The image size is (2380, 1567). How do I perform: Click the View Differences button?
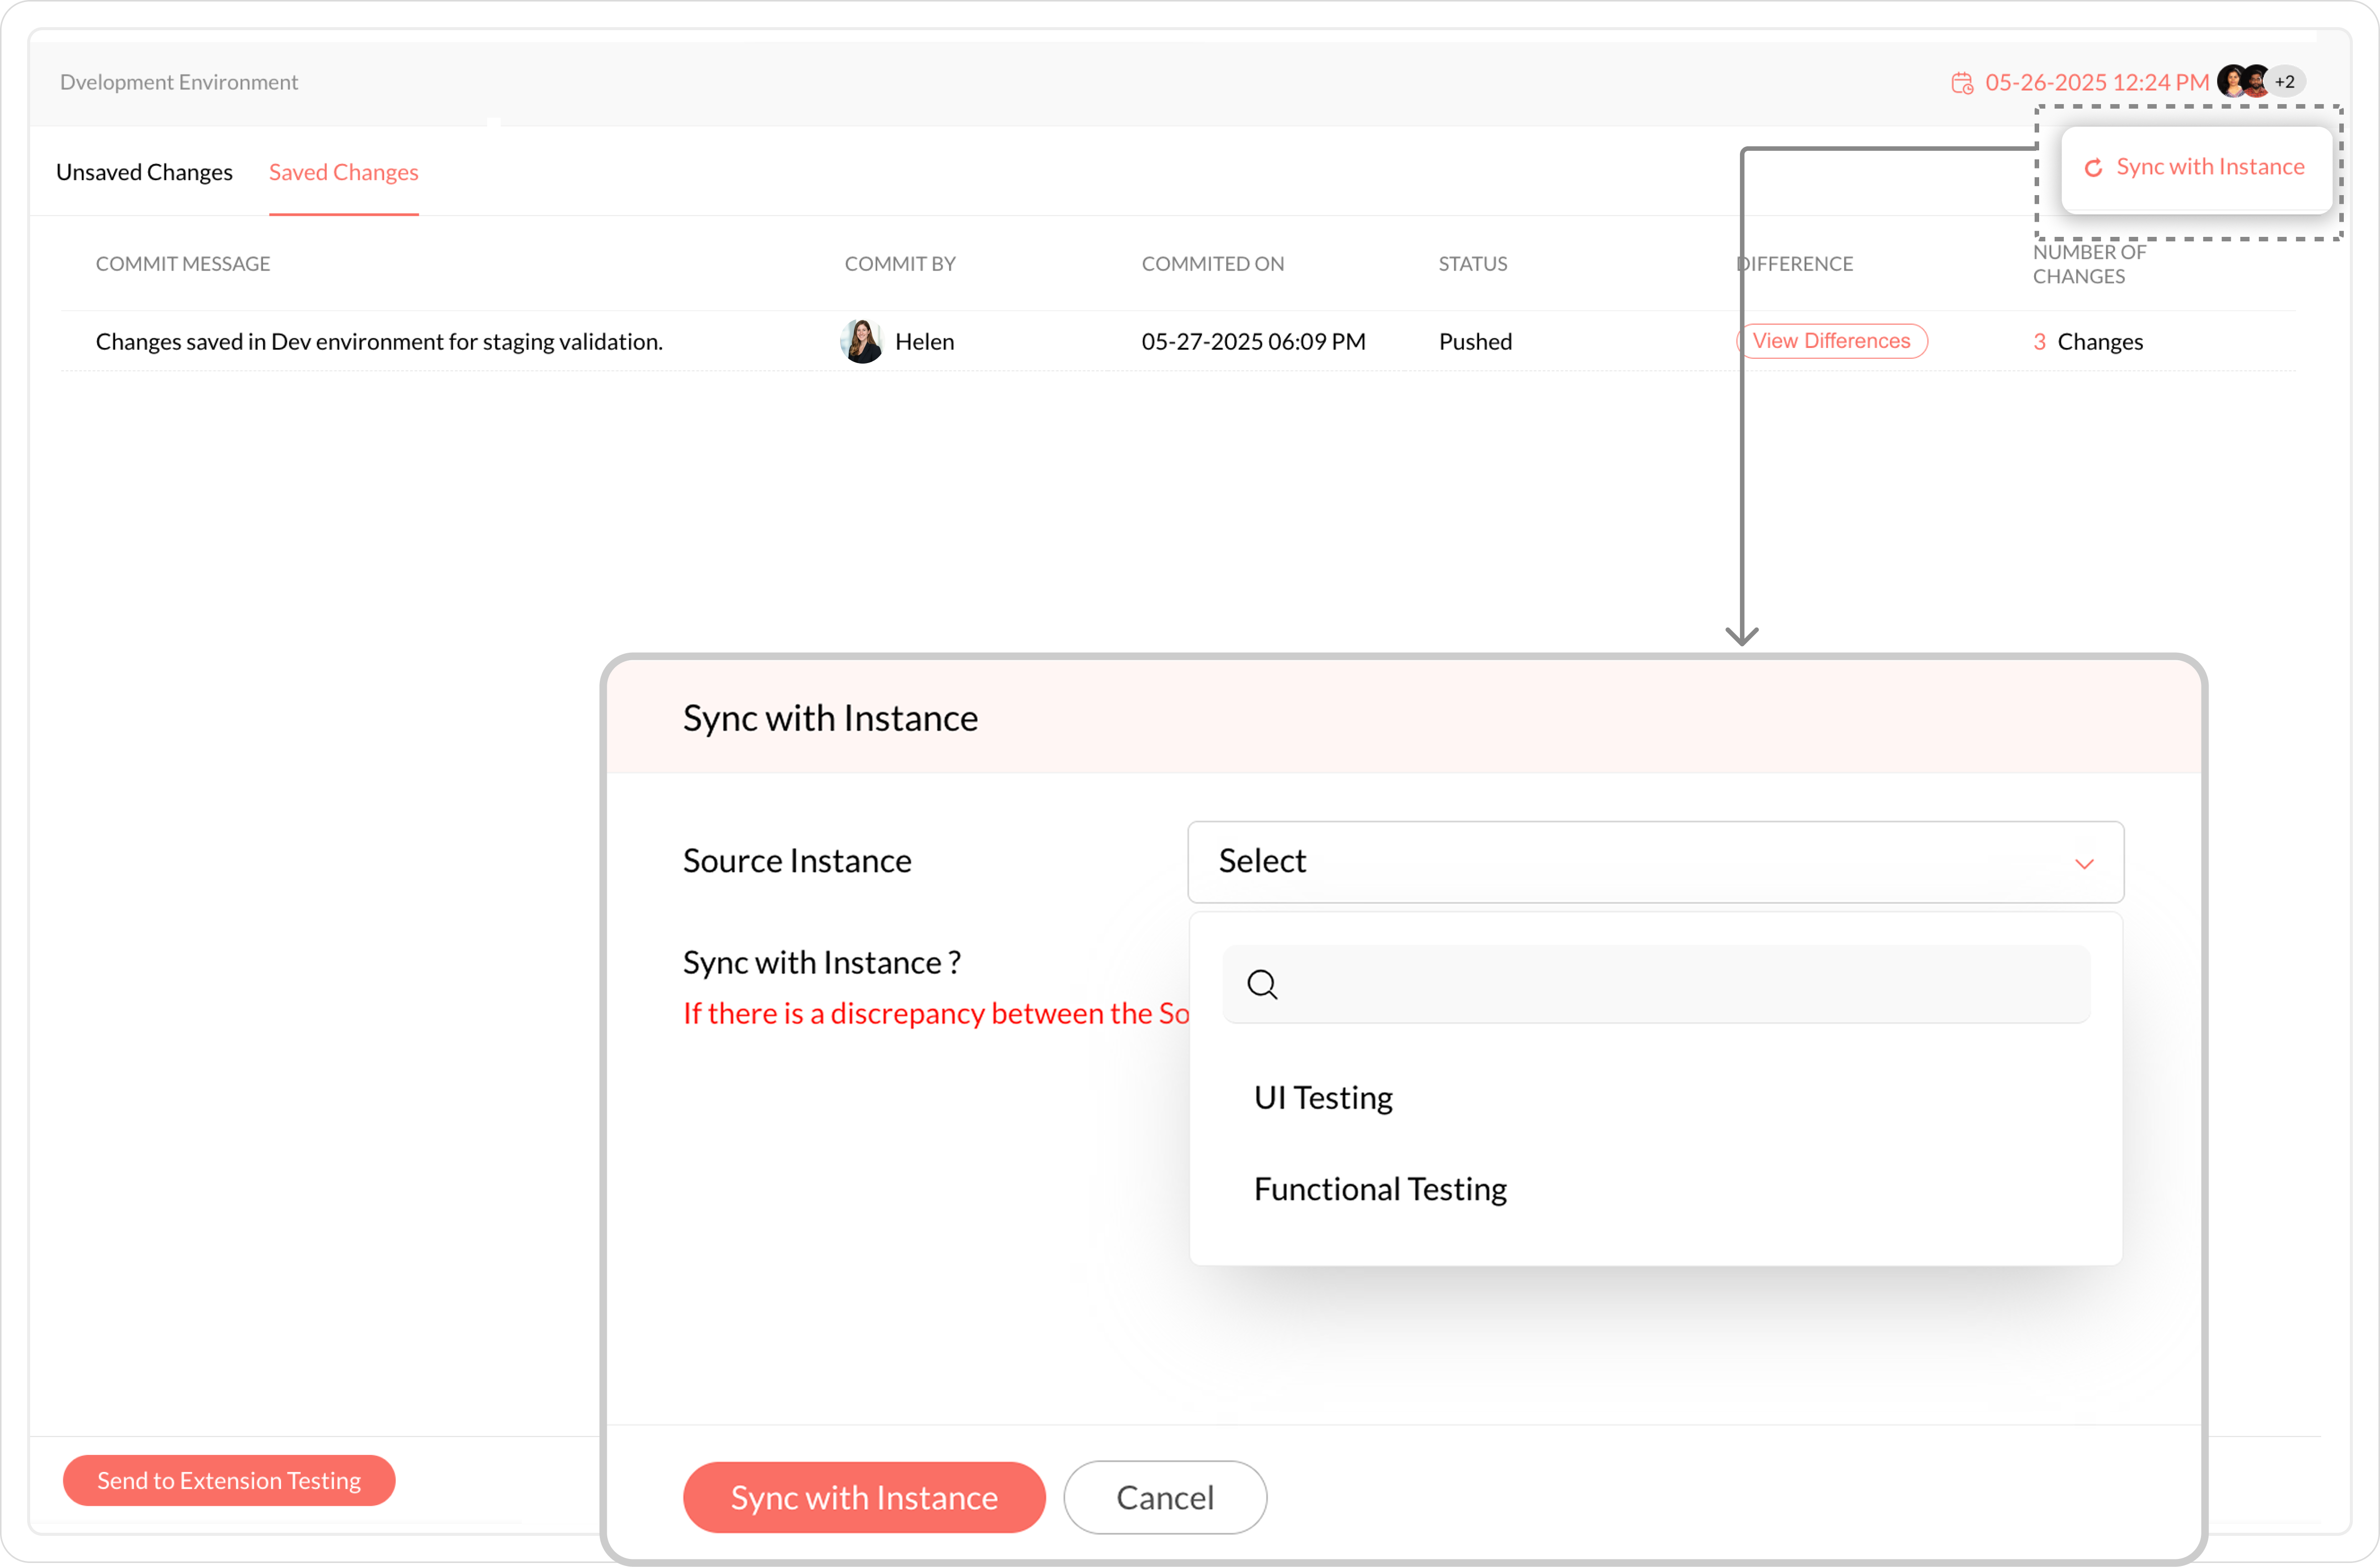(1831, 341)
